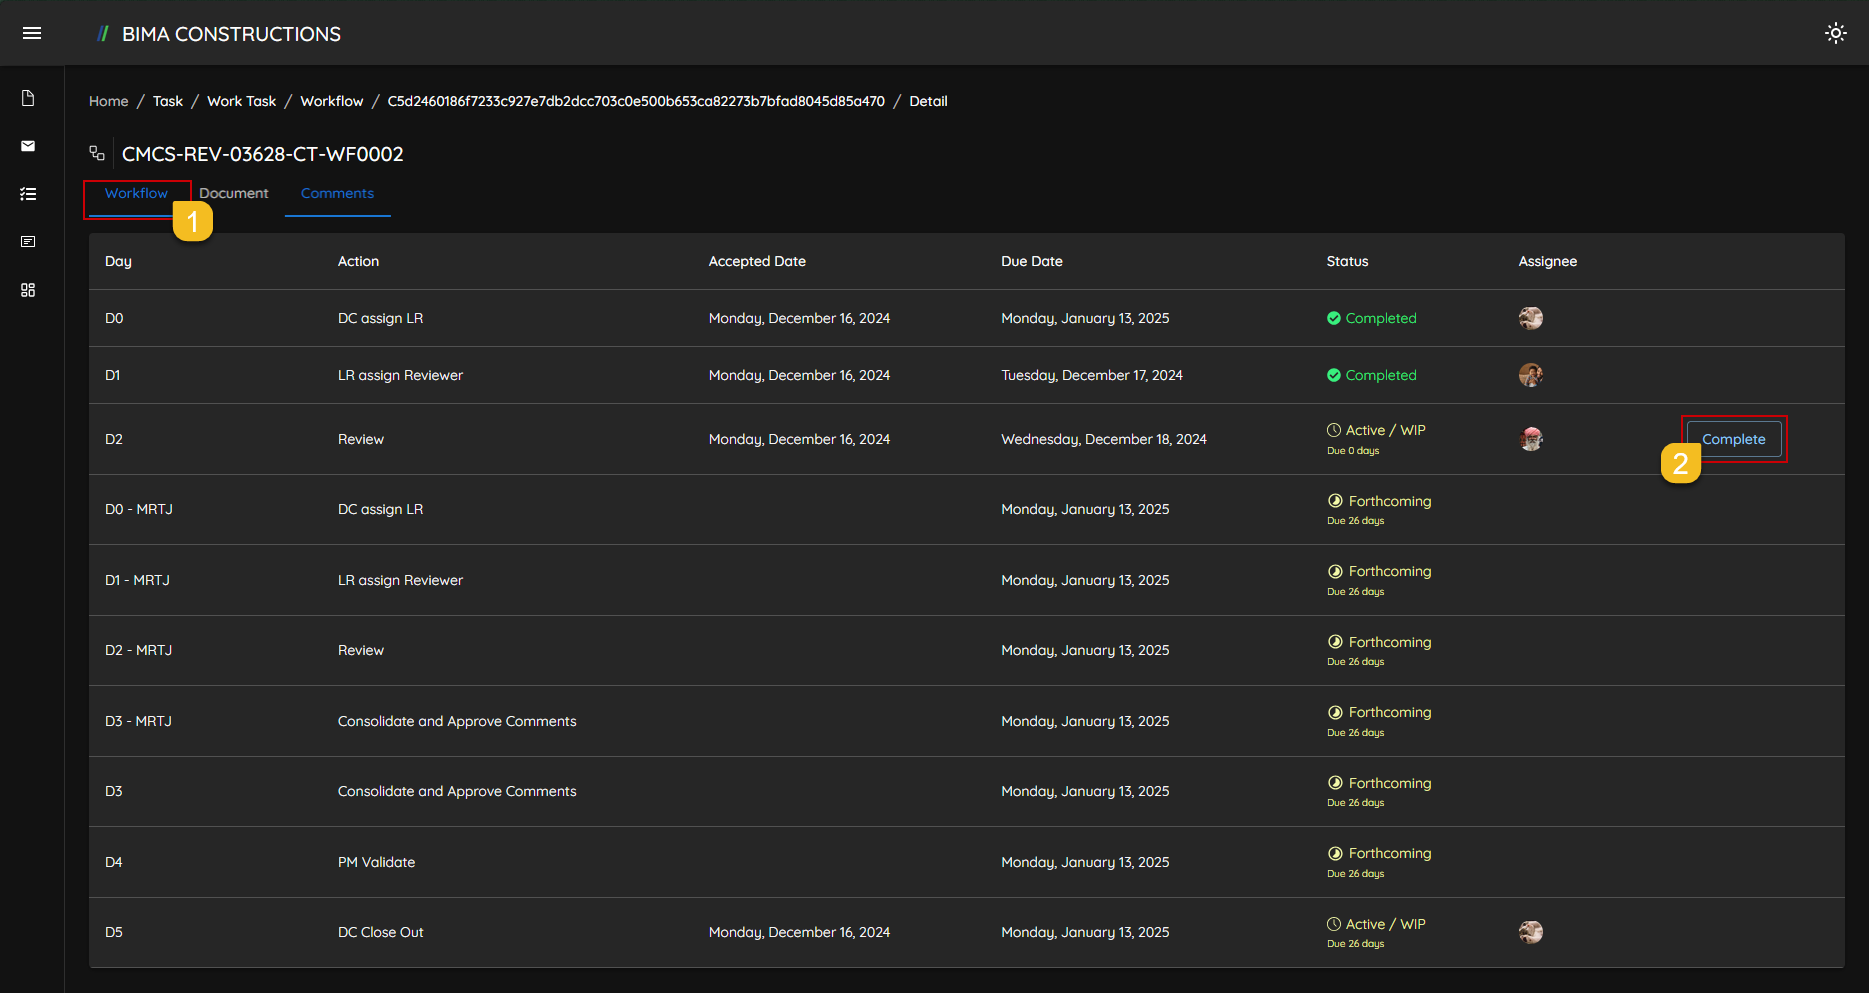Image resolution: width=1869 pixels, height=993 pixels.
Task: Open the comment panel icon in the sidebar
Action: [x=28, y=242]
